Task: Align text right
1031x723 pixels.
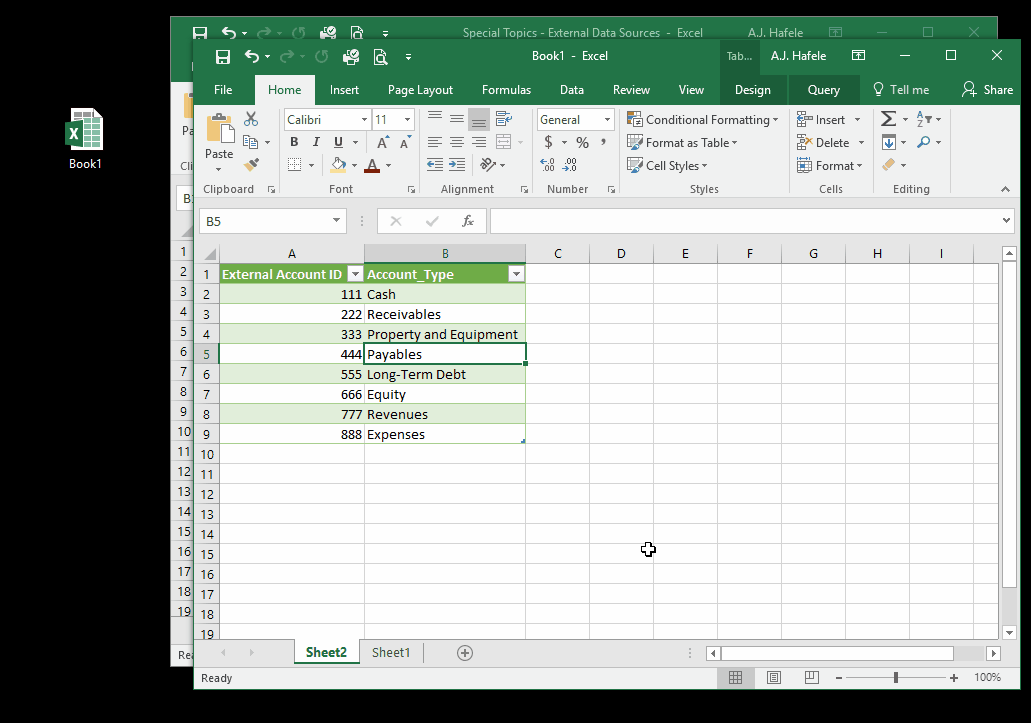Action: 479,142
